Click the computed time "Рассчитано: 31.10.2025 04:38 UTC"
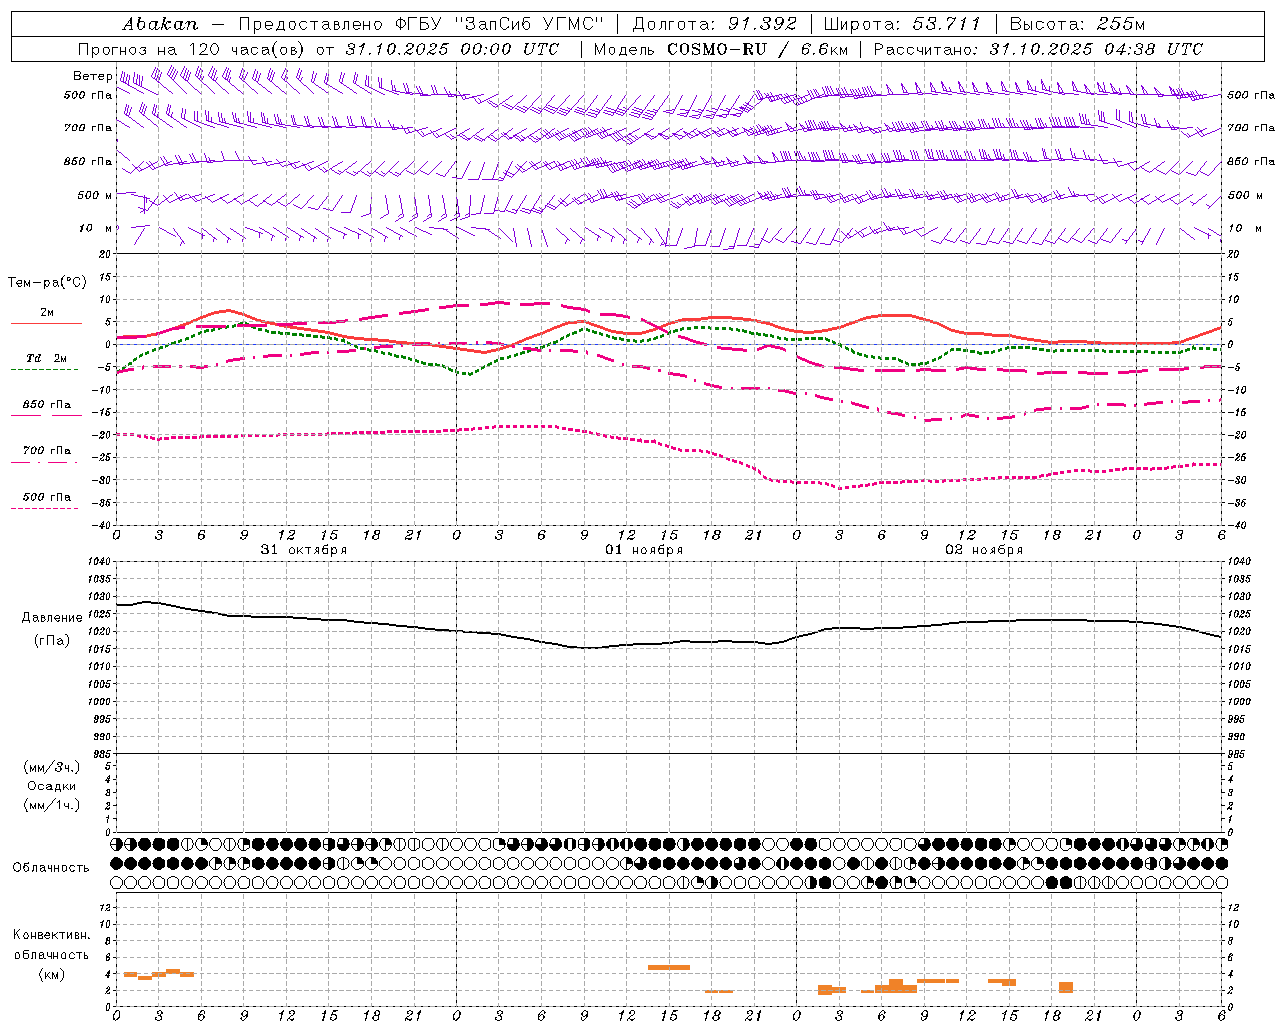1280x1024 pixels. (1038, 49)
